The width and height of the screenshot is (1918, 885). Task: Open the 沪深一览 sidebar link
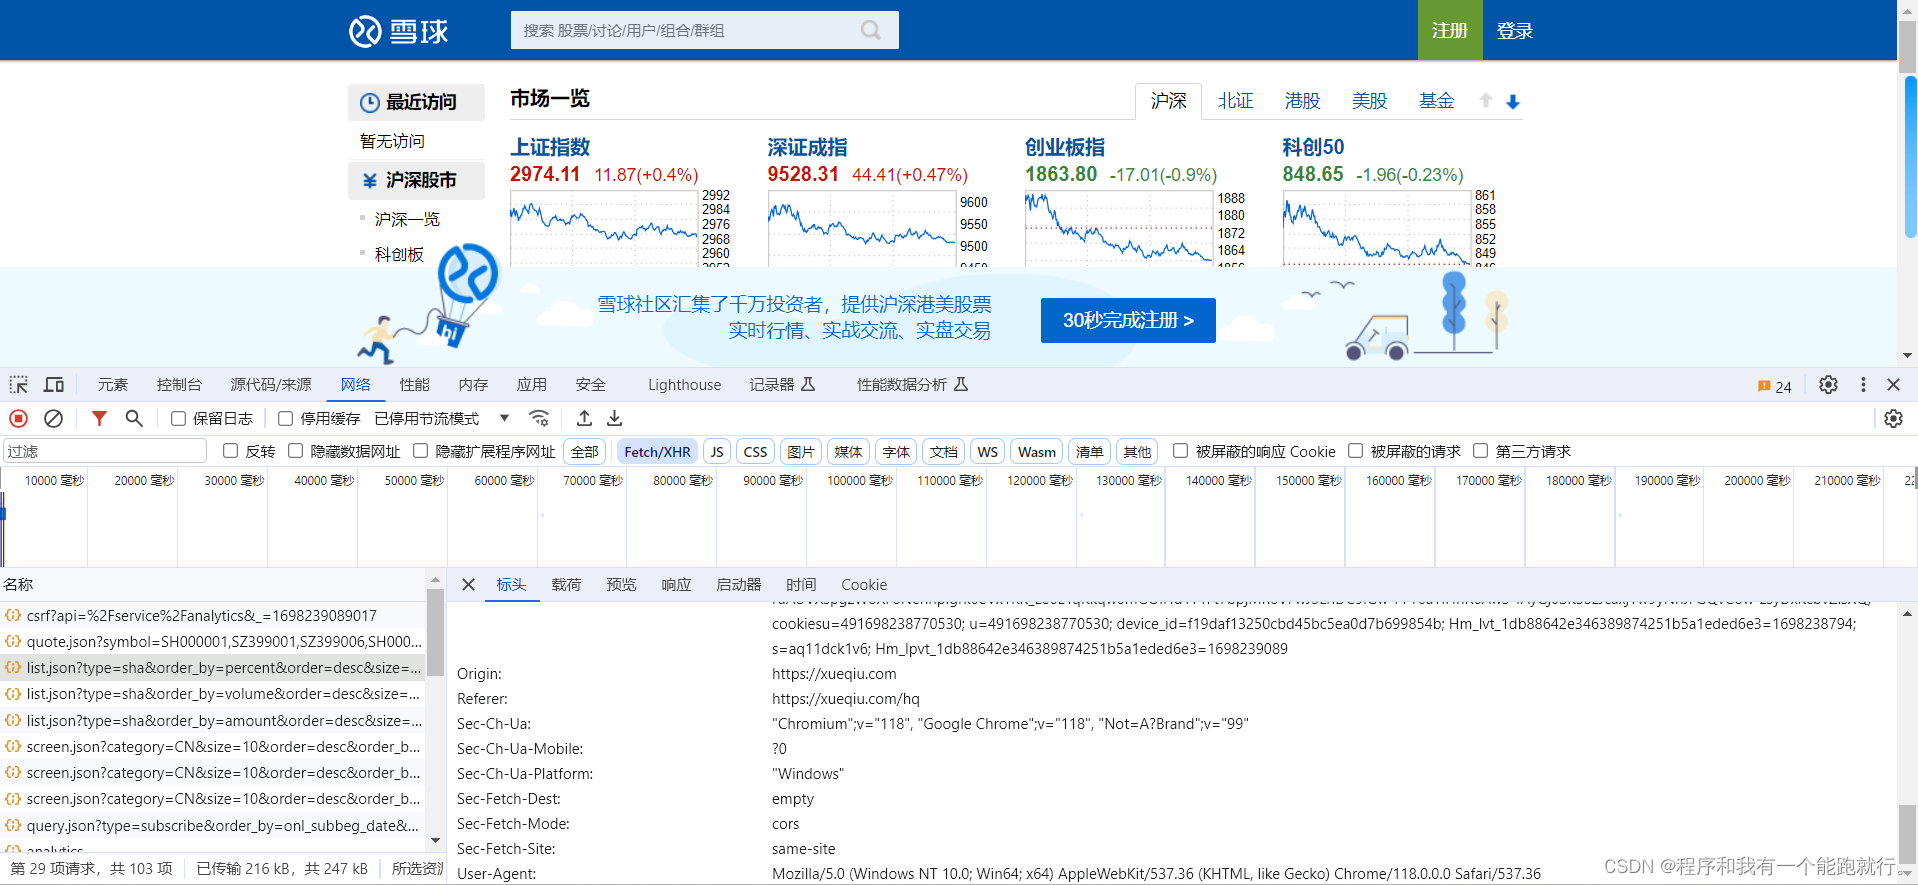407,219
